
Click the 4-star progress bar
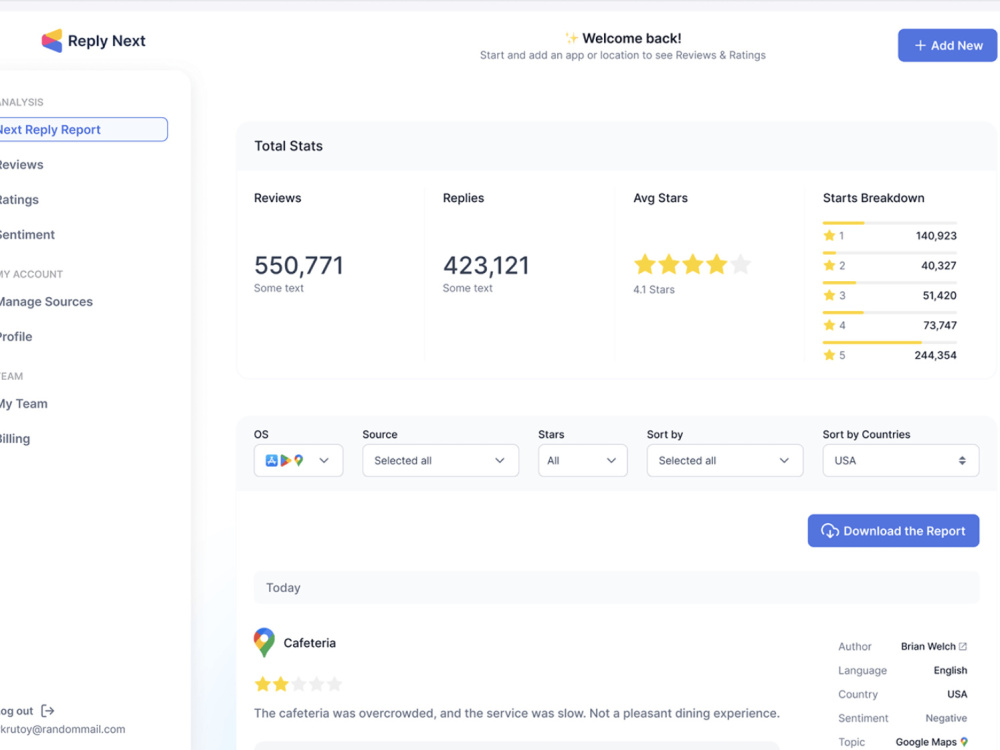pos(889,312)
